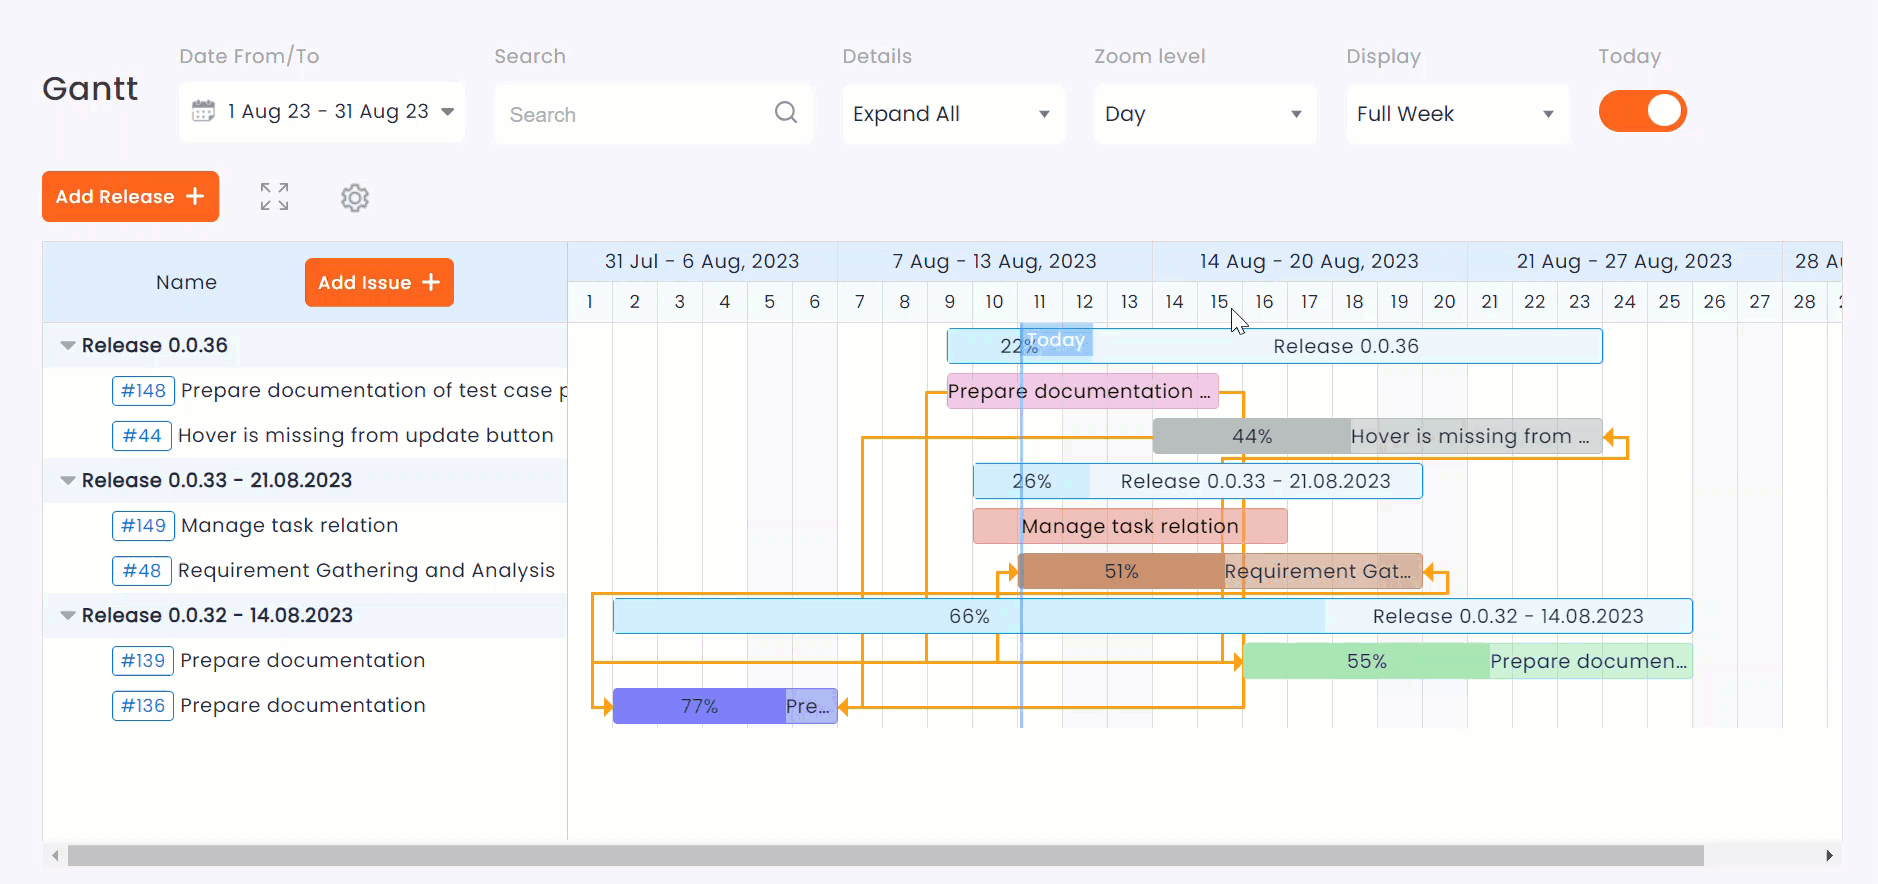Open the Expand All details dropdown
1878x884 pixels.
(952, 114)
